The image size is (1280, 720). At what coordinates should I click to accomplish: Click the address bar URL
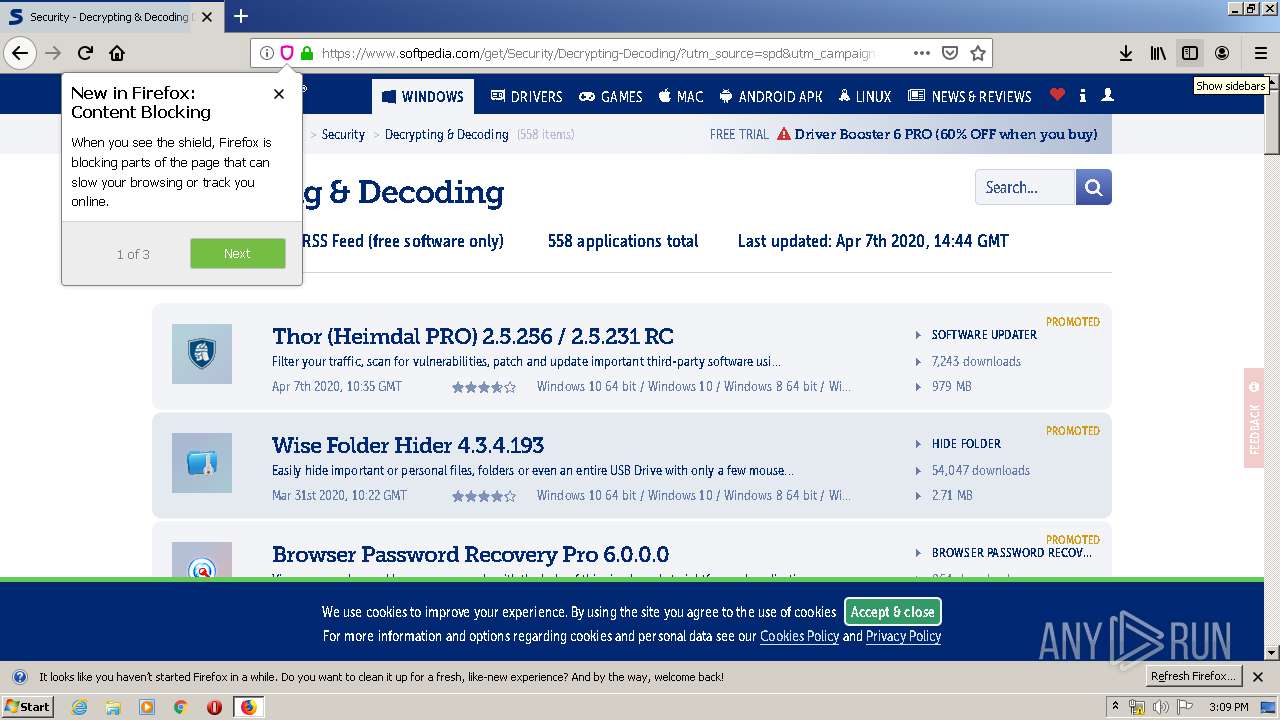point(598,53)
